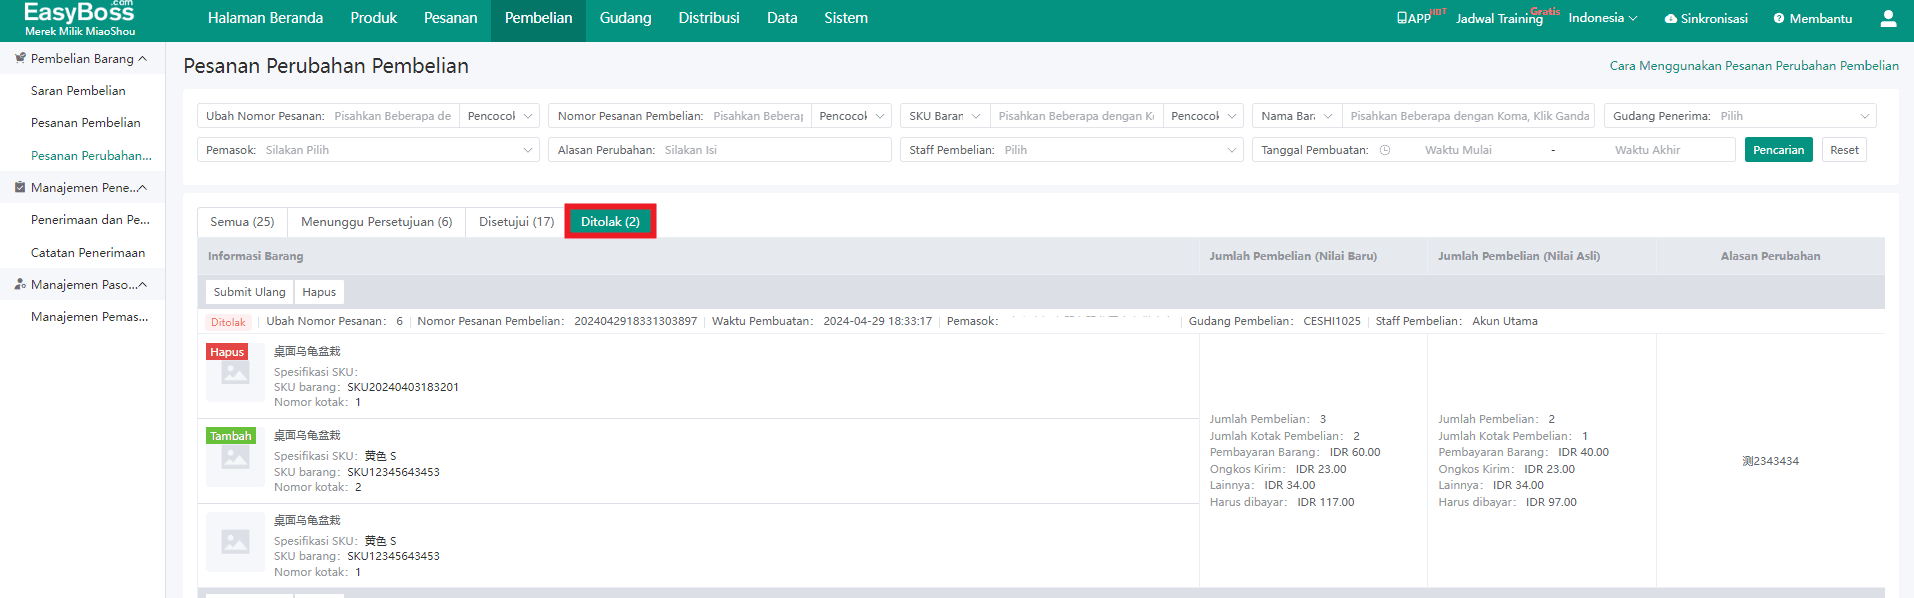Open Pesanan Pembelian in sidebar

(86, 123)
